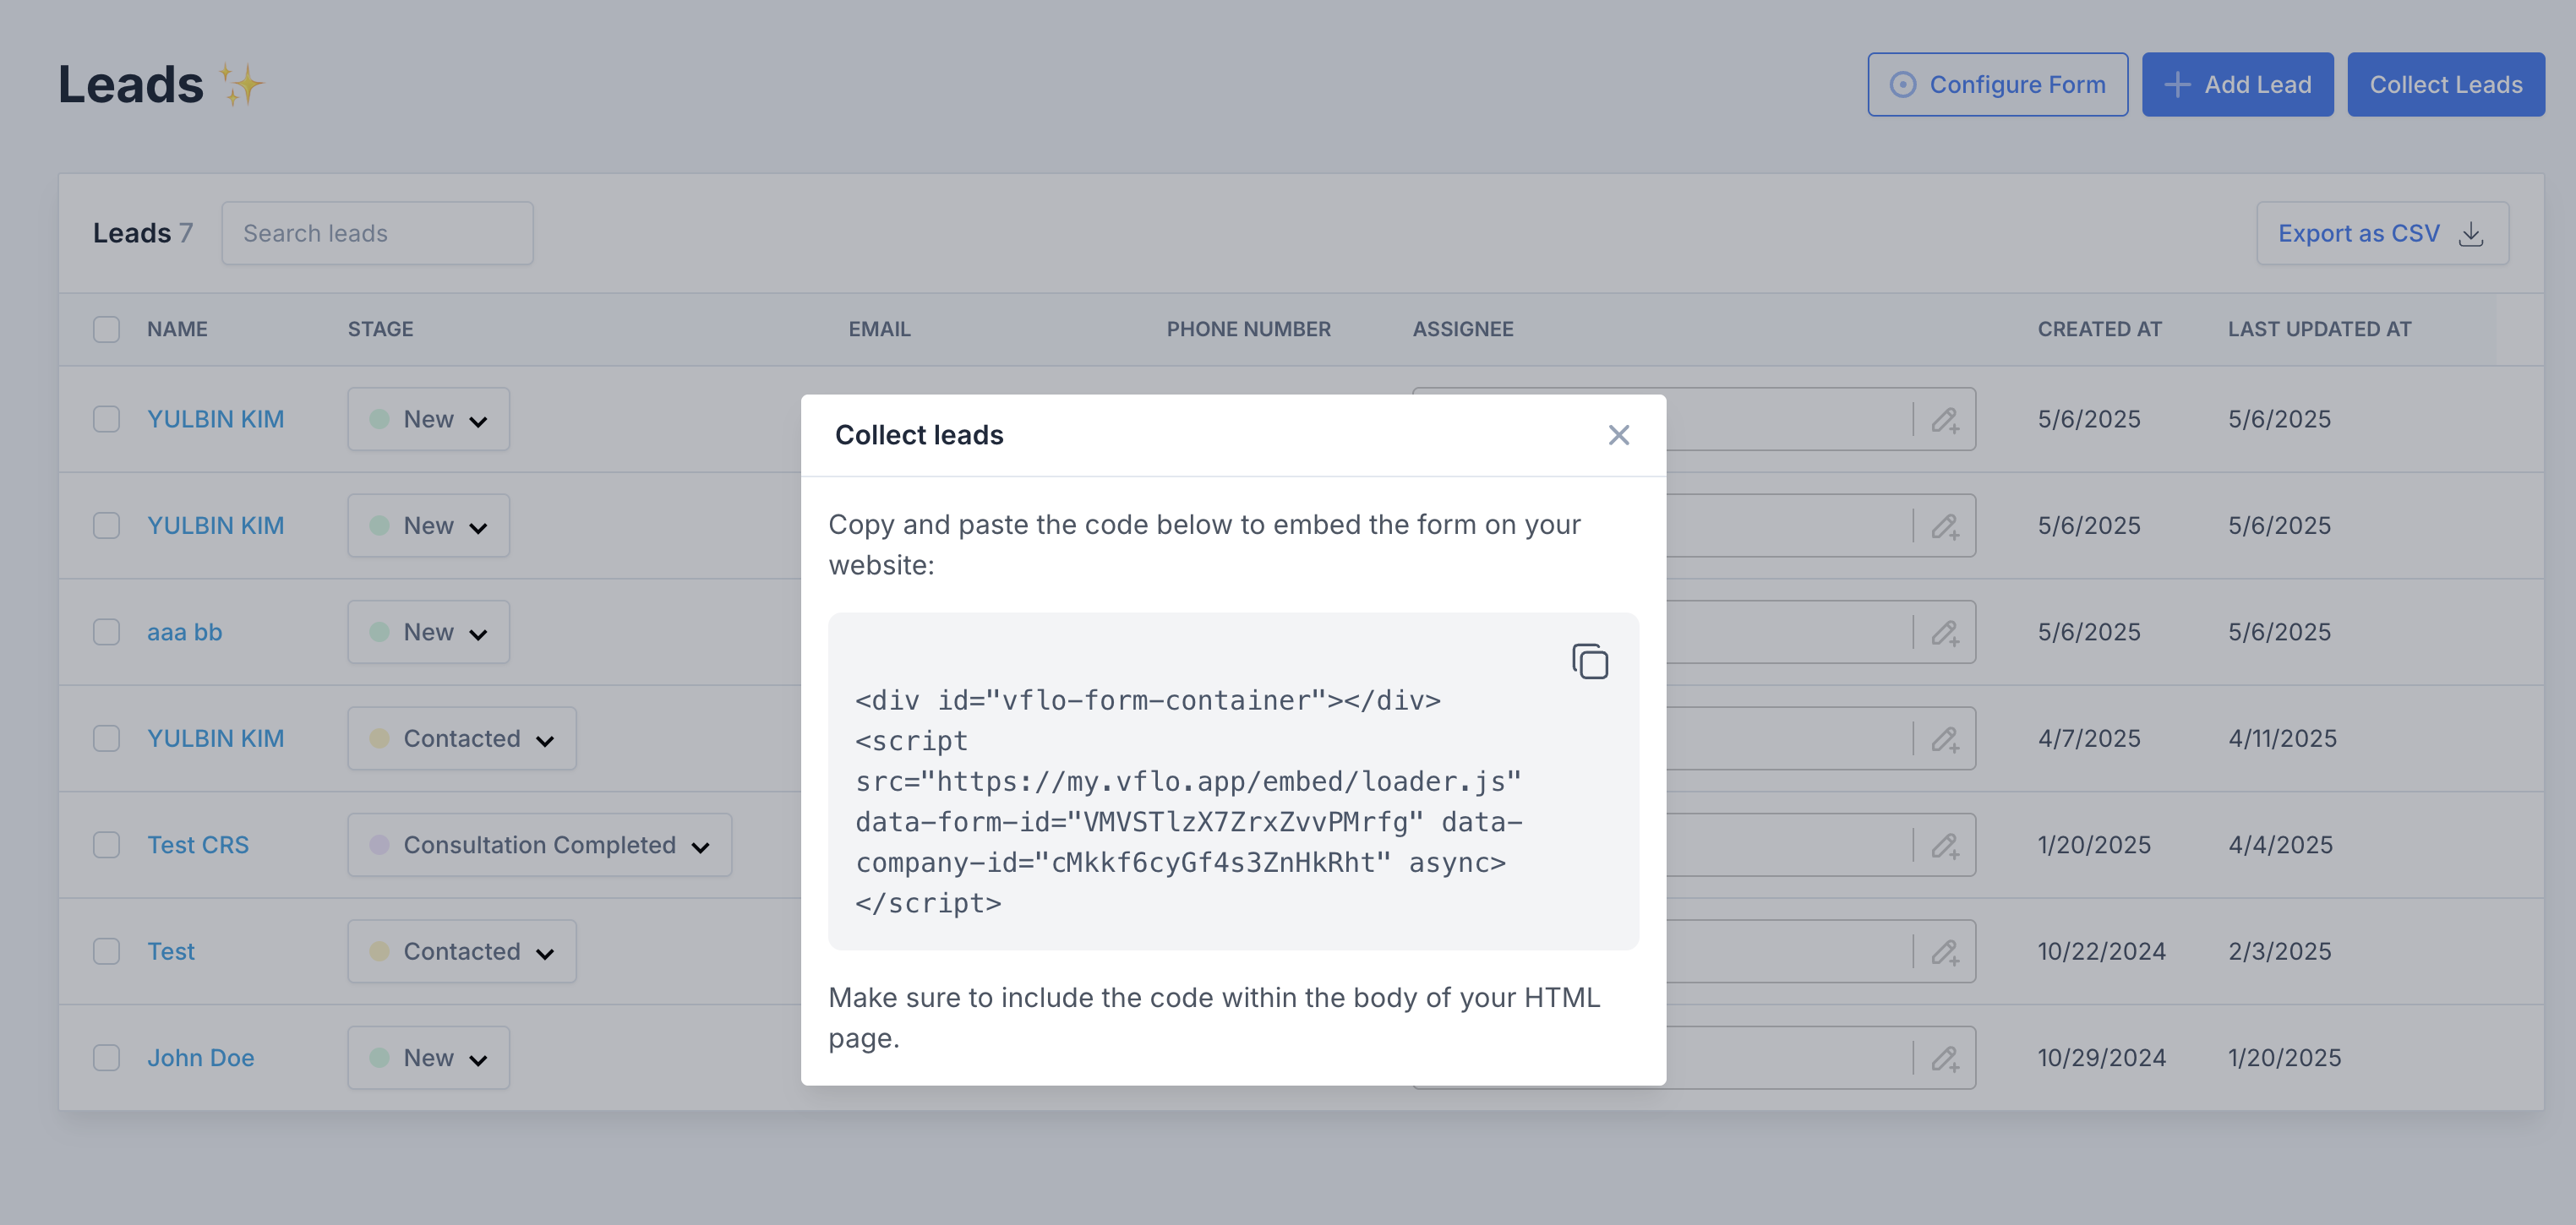
Task: Click the edit assignee icon in the 5/6/2025 YULBIN KIM first row
Action: click(1945, 419)
